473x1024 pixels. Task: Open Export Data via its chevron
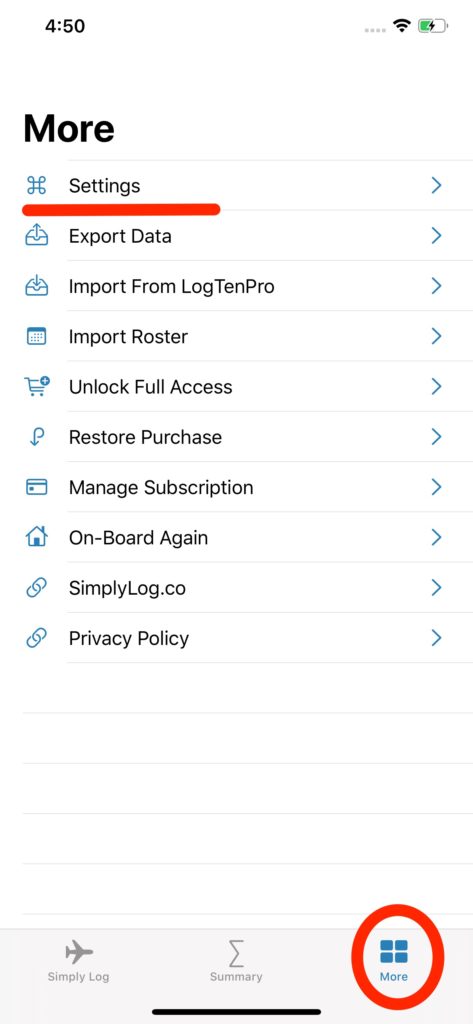436,235
